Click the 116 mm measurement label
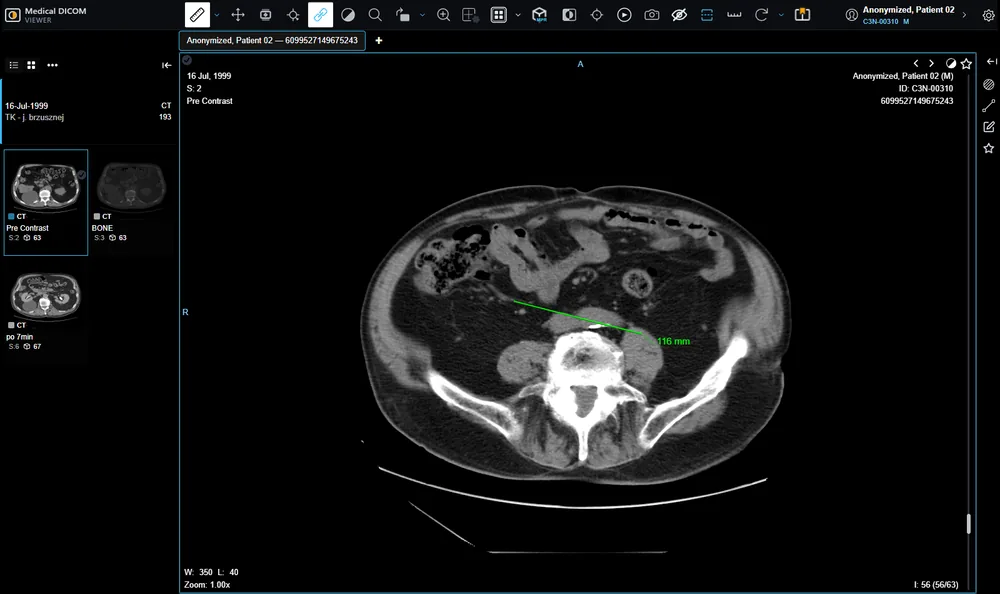The image size is (1000, 594). pyautogui.click(x=673, y=341)
